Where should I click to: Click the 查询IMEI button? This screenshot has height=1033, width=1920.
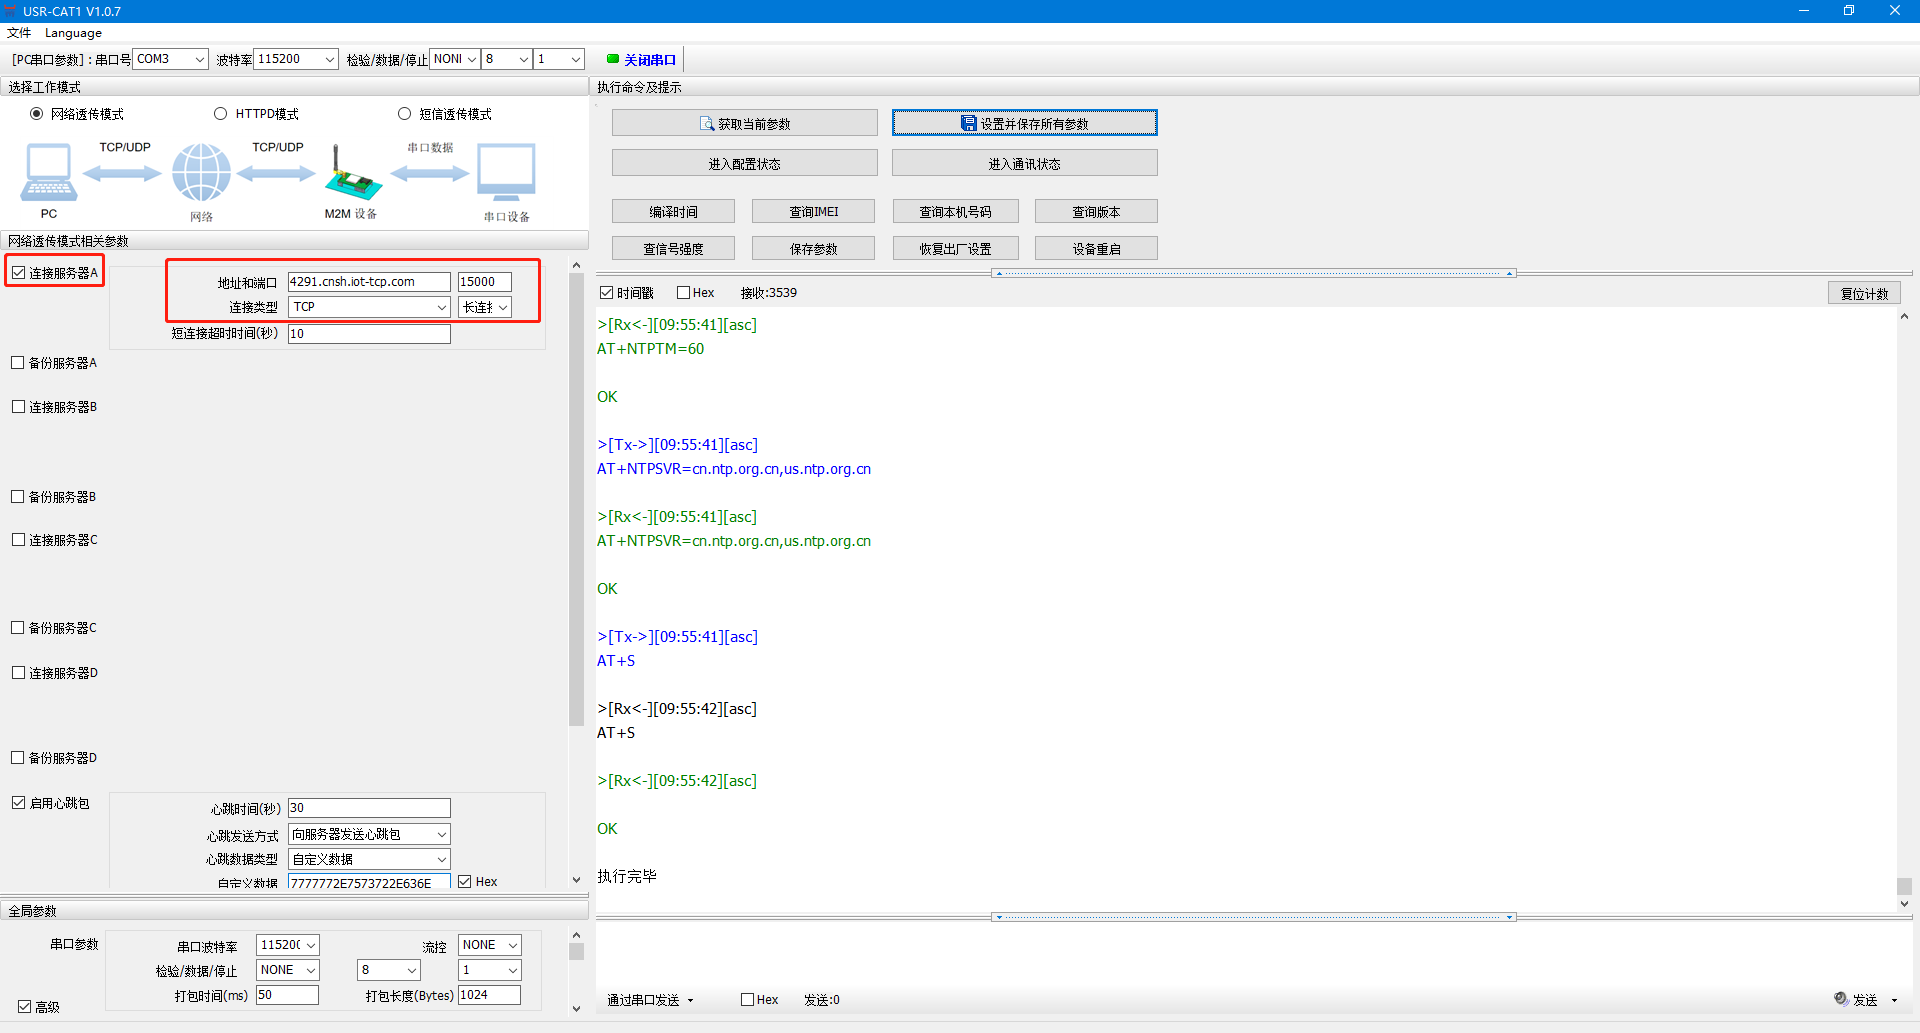(813, 212)
